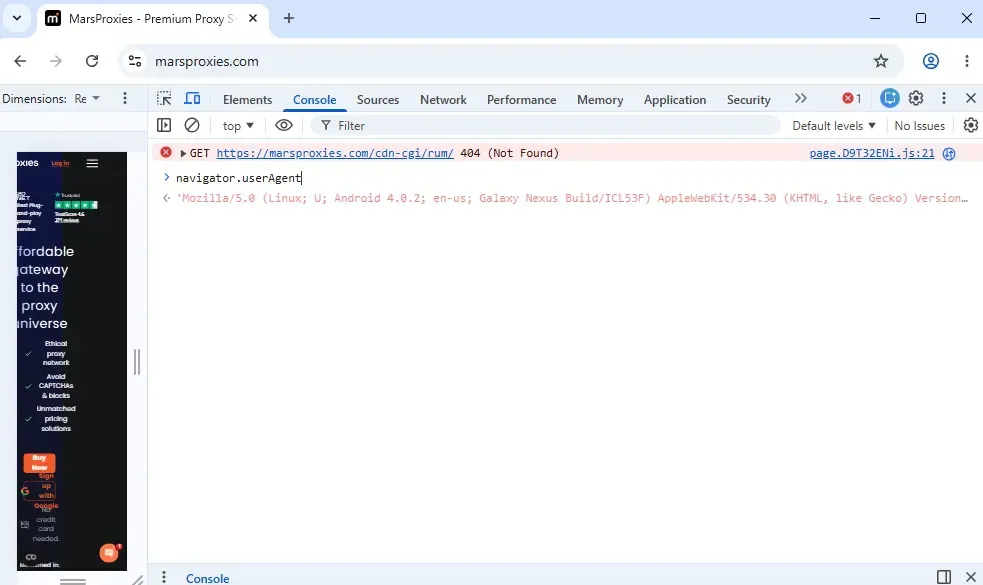This screenshot has height=585, width=983.
Task: Open the tab search chevron
Action: pos(17,18)
